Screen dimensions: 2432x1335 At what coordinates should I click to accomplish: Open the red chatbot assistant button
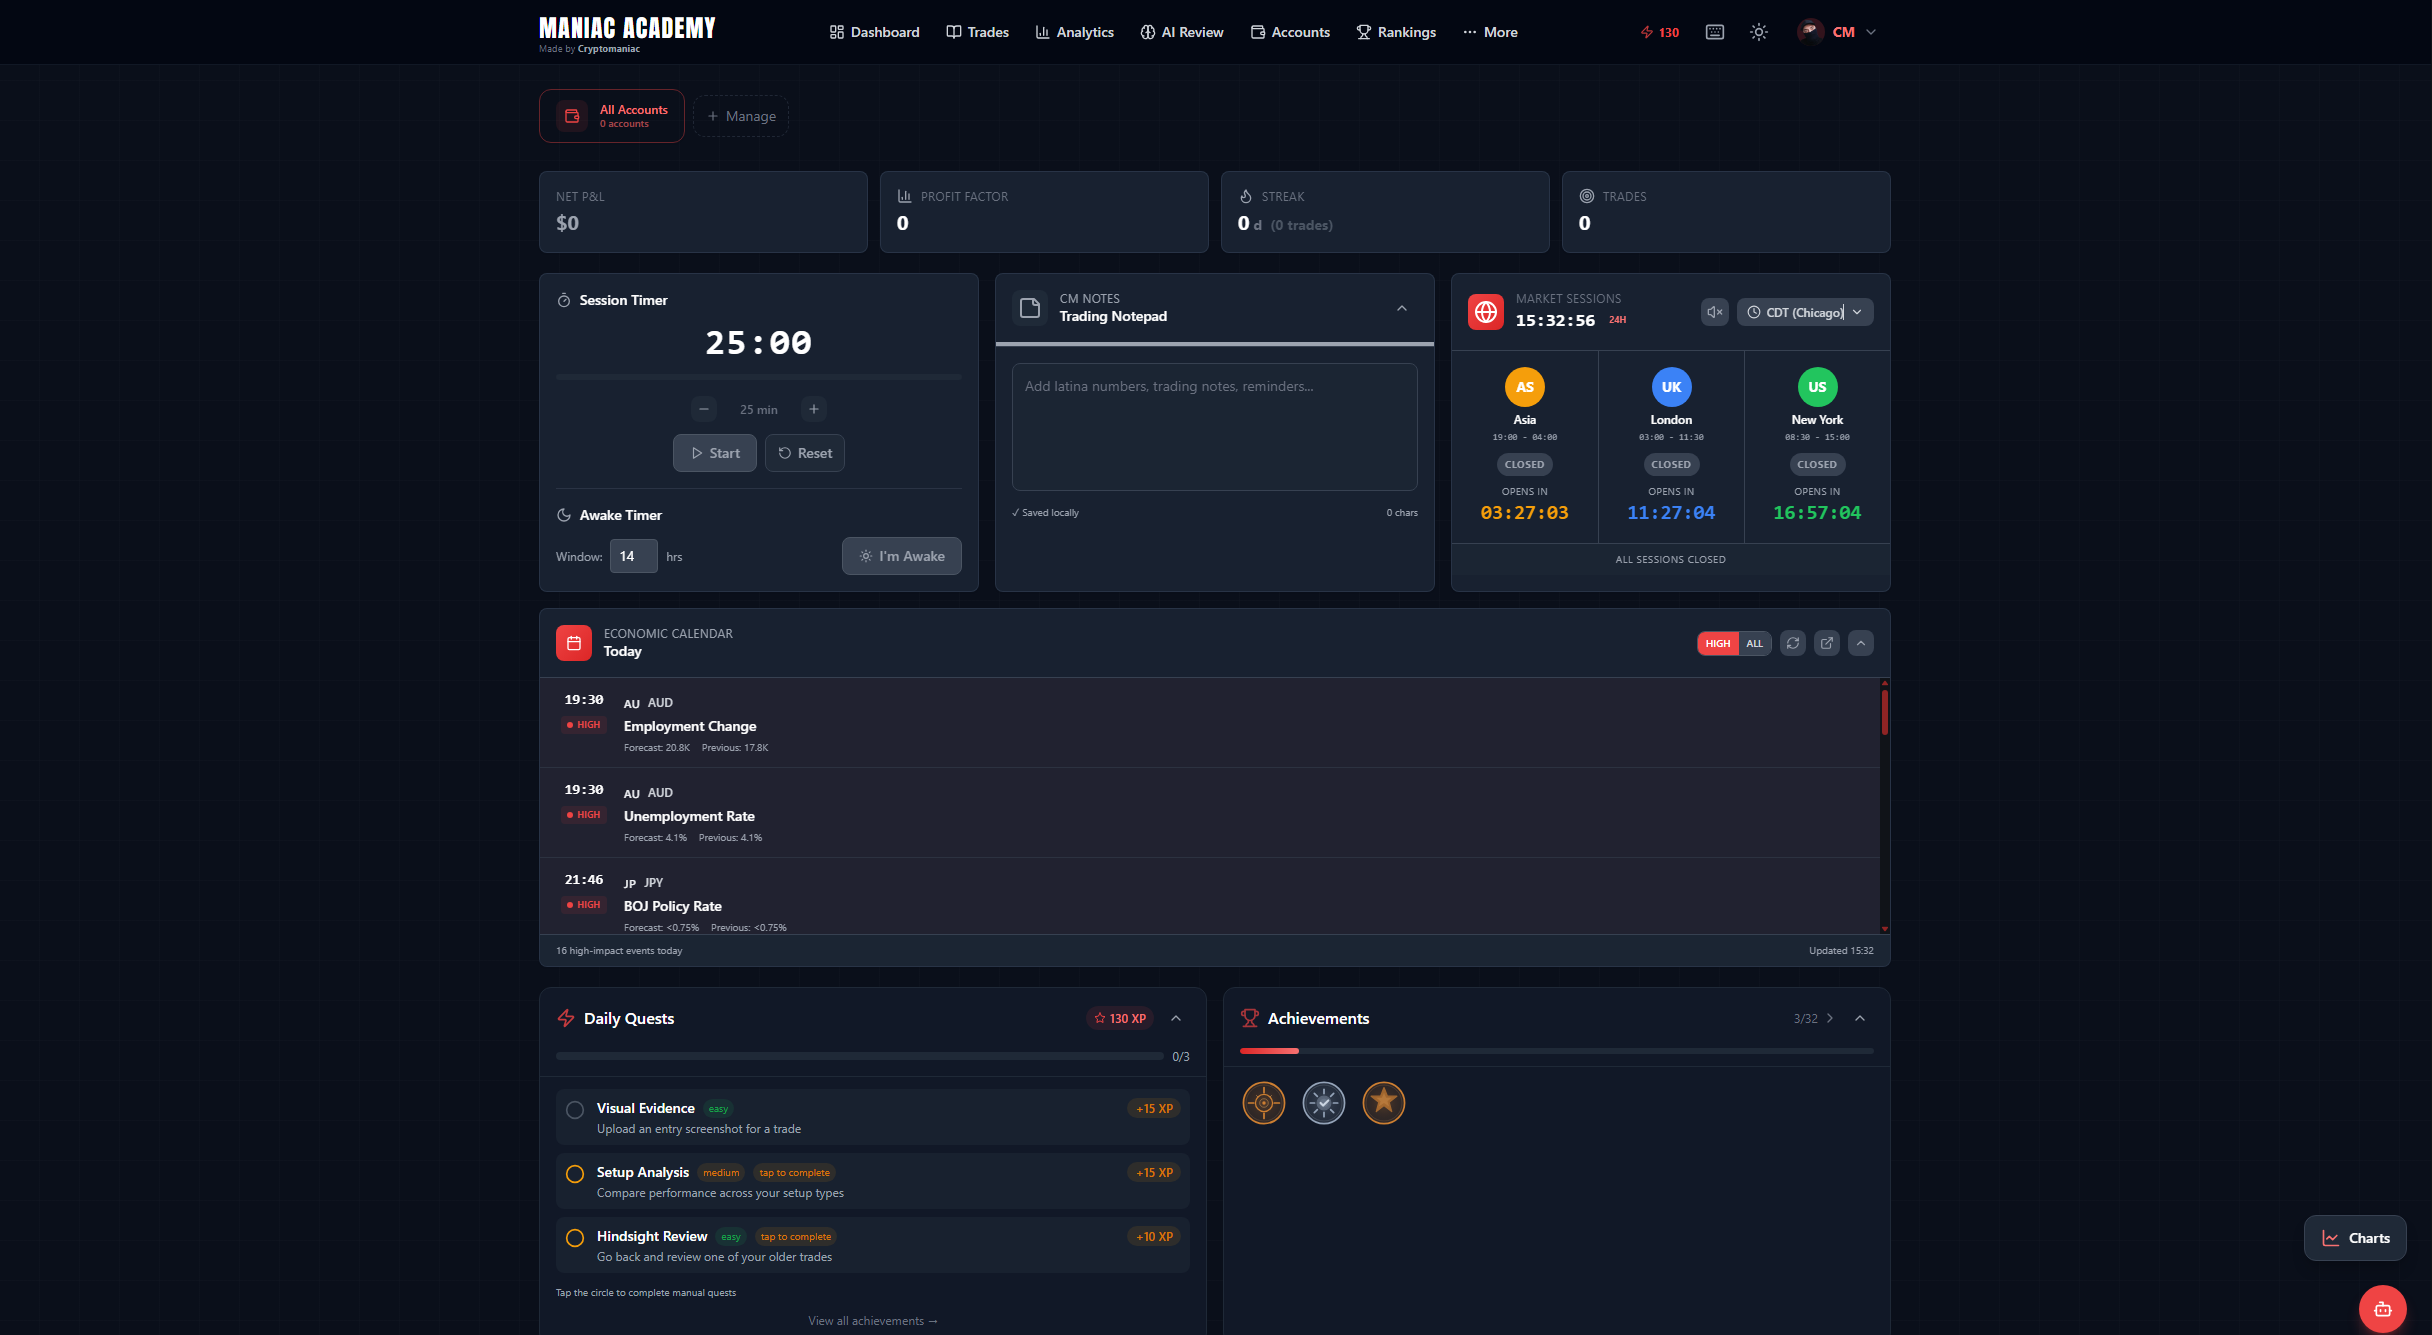click(2382, 1309)
